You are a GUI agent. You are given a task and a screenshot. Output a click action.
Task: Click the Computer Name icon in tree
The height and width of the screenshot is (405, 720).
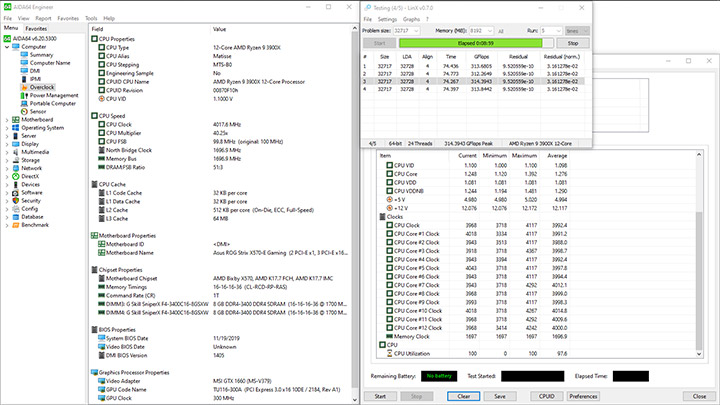(x=24, y=63)
